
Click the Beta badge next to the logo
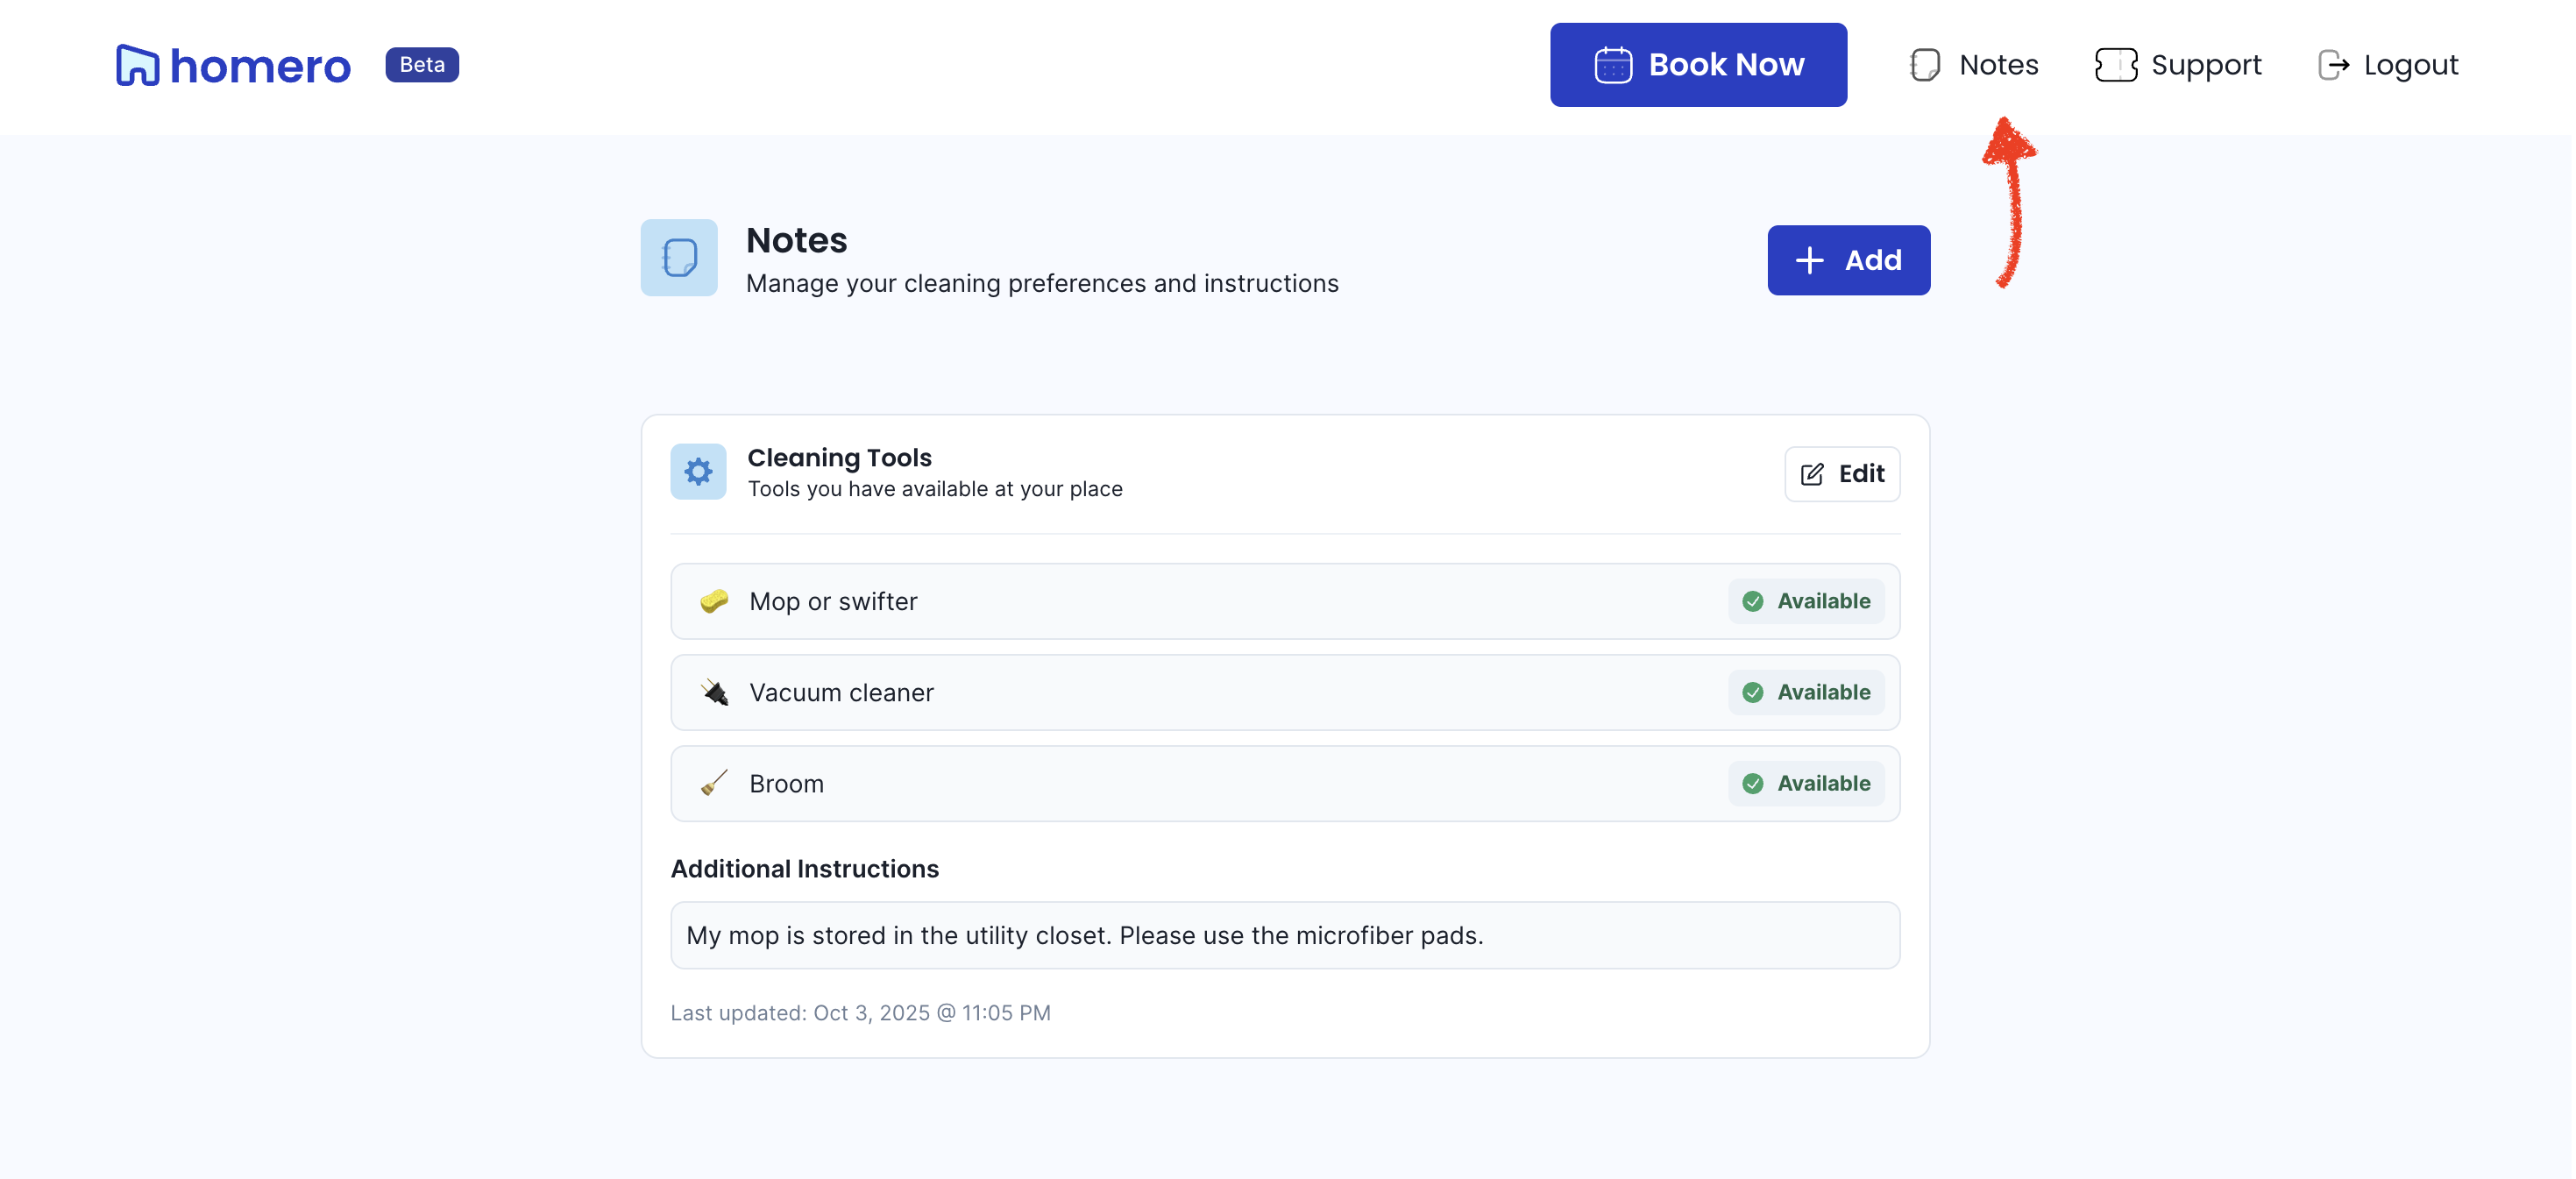(x=422, y=65)
